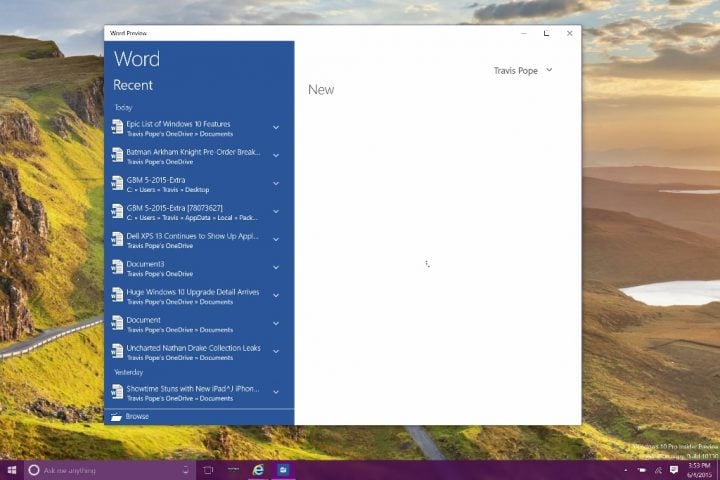This screenshot has height=480, width=720.
Task: Click the open-folder Browse icon
Action: tap(116, 417)
